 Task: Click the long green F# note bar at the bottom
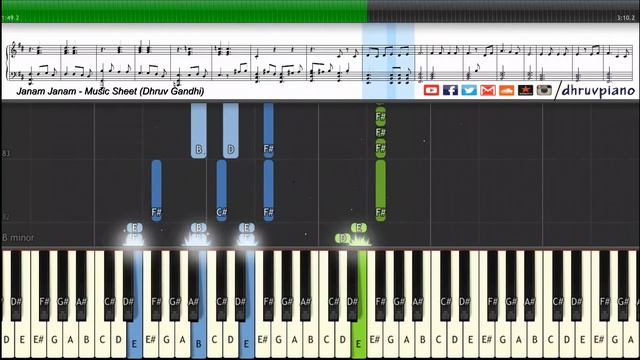380,190
